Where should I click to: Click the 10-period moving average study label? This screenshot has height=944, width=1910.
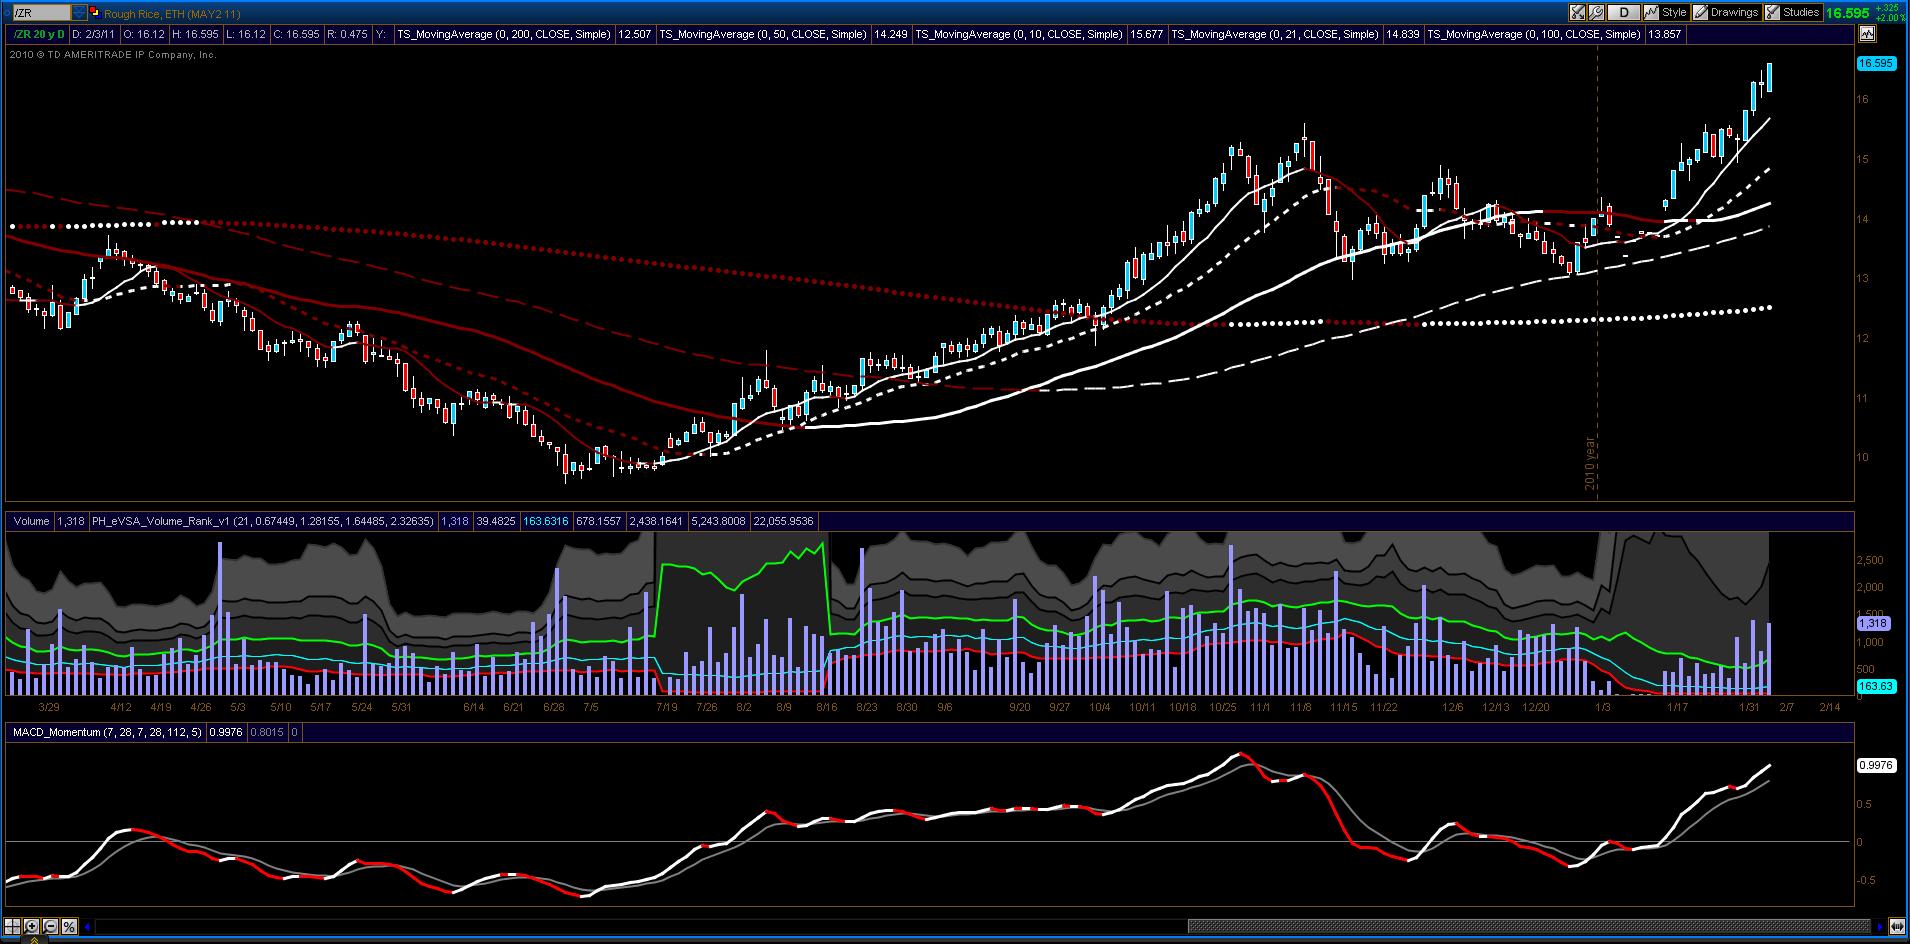coord(1018,34)
